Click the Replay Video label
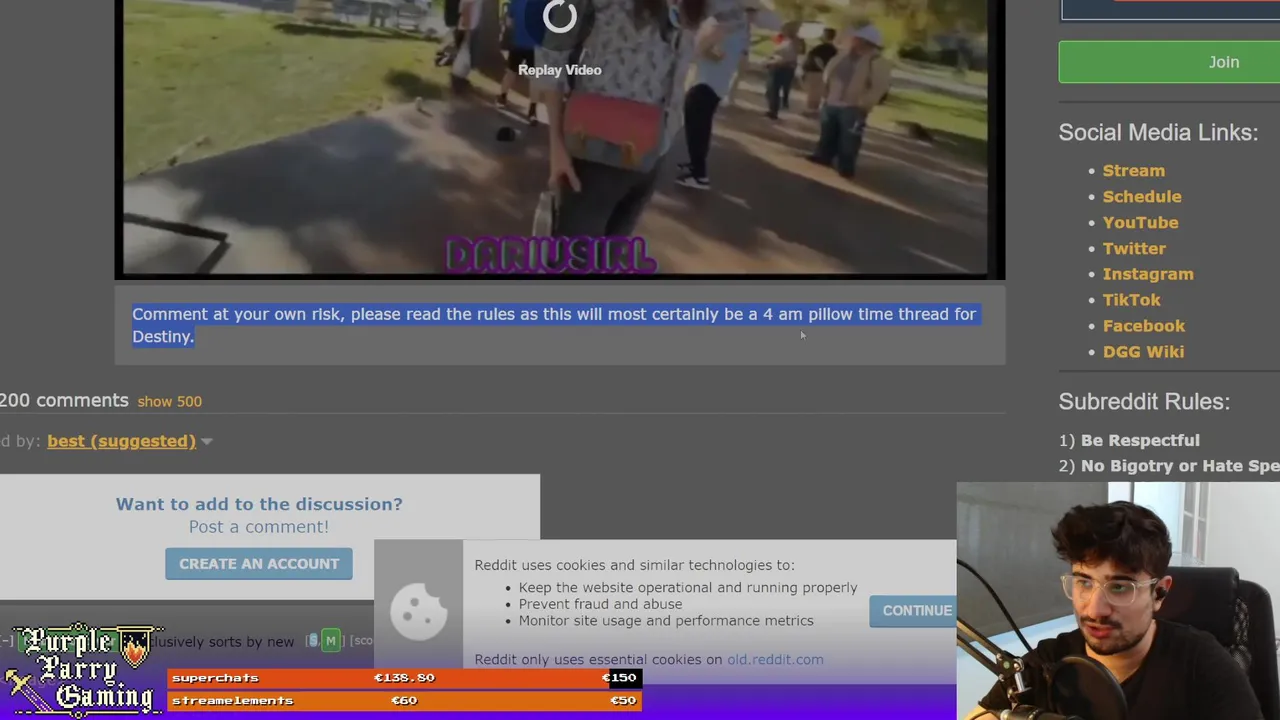This screenshot has height=720, width=1280. (x=560, y=70)
